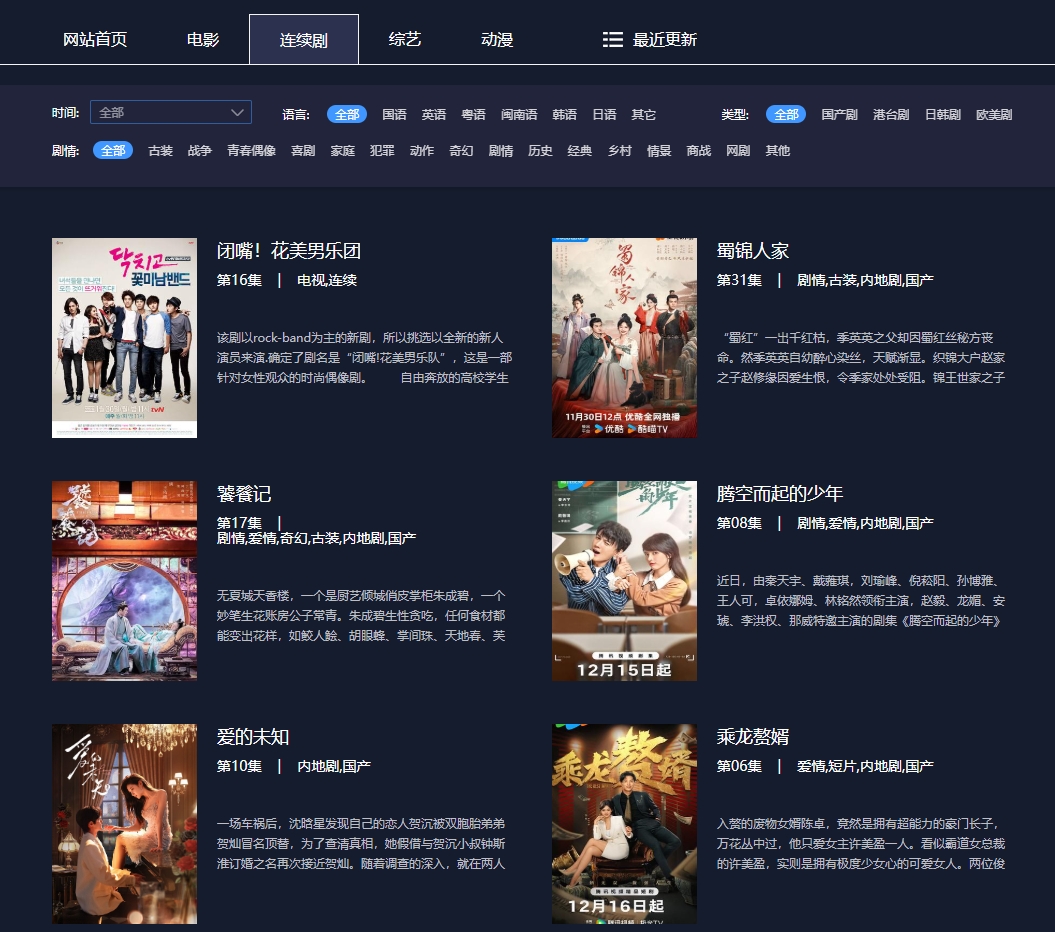Click the title 爱的未知
This screenshot has width=1055, height=932.
tap(253, 737)
